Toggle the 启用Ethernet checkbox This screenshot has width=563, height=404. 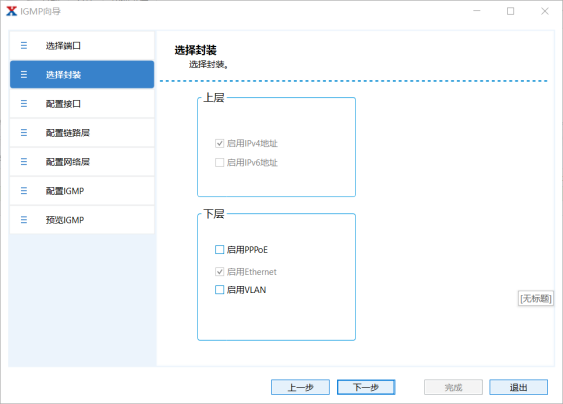tap(219, 272)
